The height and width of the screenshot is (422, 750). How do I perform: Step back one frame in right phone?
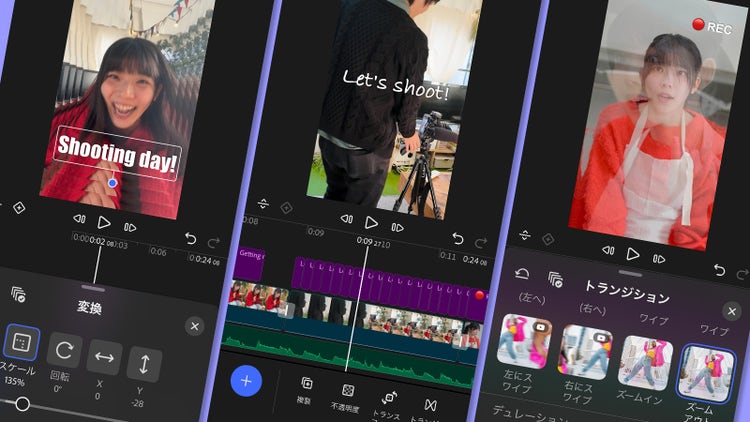pyautogui.click(x=608, y=250)
